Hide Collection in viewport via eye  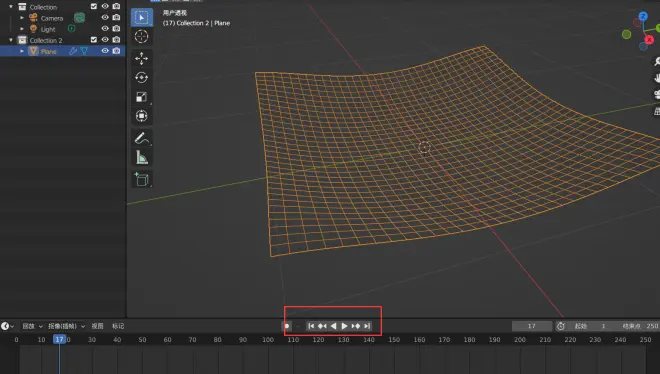(105, 6)
